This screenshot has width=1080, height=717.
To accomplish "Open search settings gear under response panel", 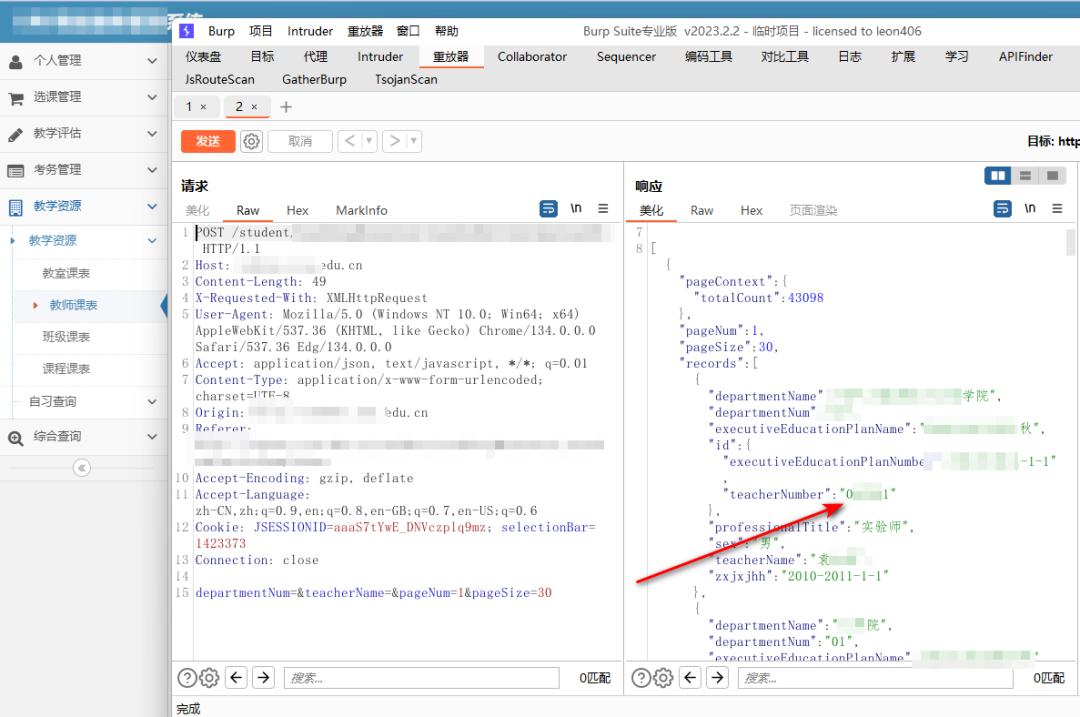I will click(663, 678).
